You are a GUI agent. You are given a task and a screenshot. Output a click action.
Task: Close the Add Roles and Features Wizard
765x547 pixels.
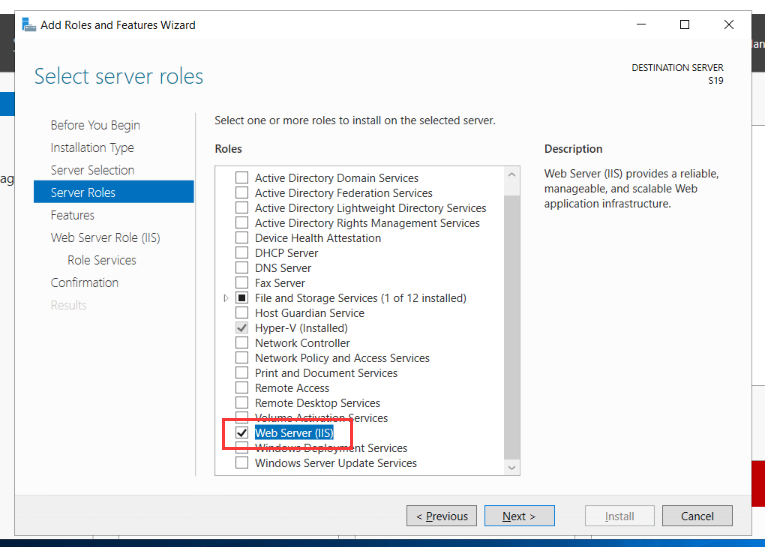click(x=729, y=24)
